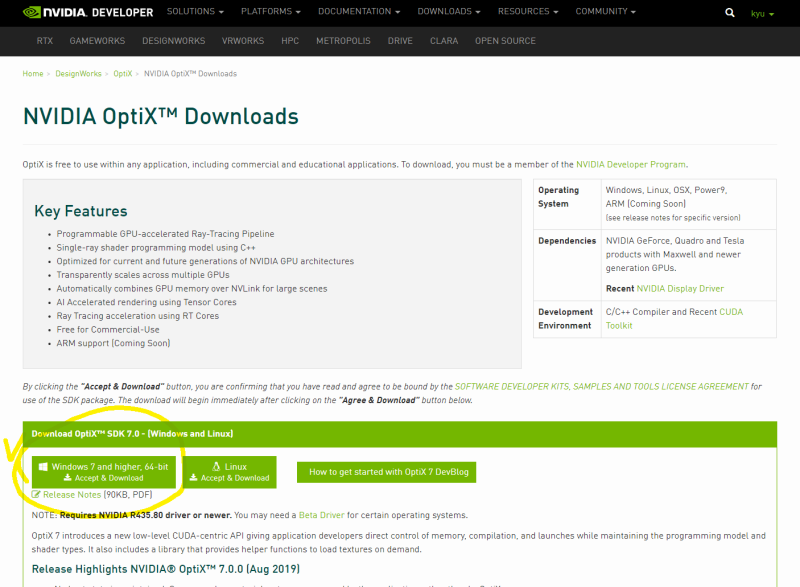
Task: Click the DesignWorks breadcrumb link
Action: pos(78,74)
